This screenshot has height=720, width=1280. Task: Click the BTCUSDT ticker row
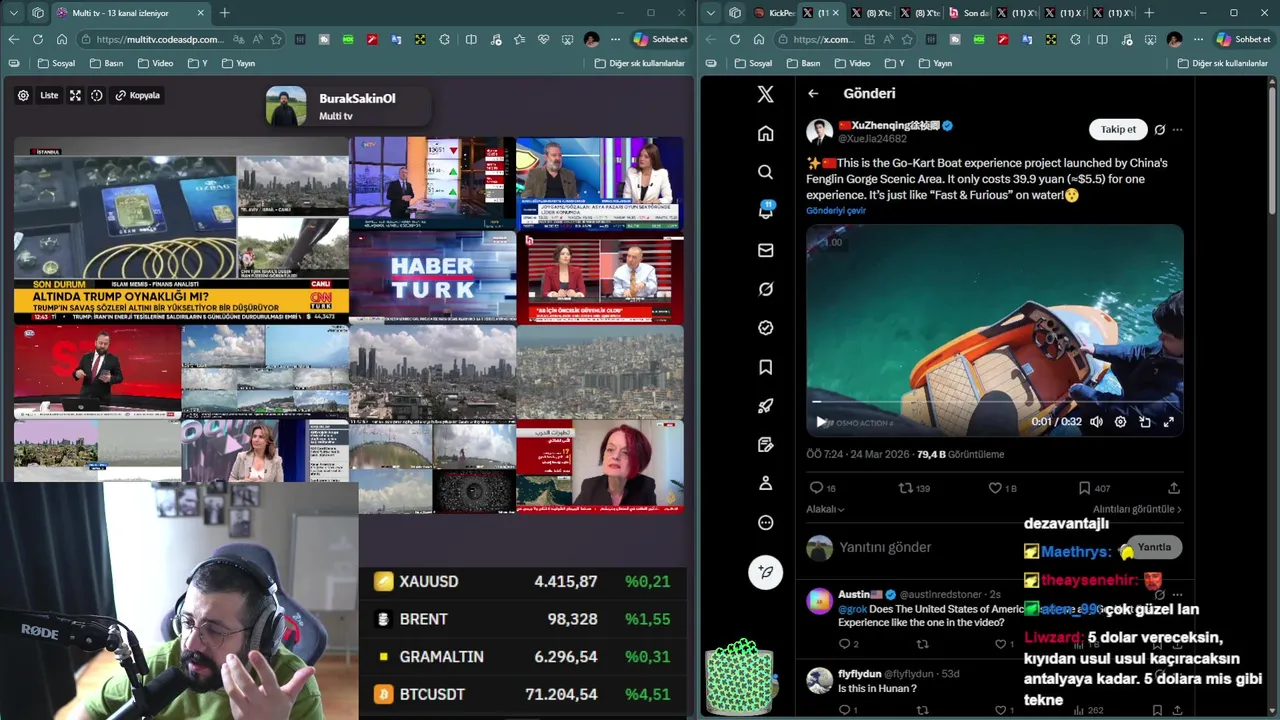click(522, 694)
